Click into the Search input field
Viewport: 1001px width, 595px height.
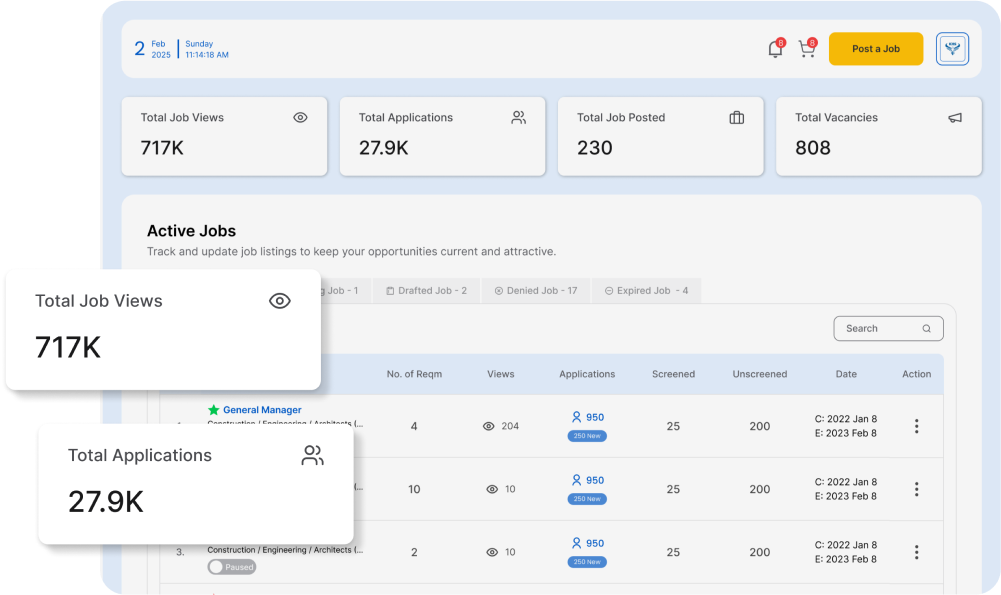point(875,328)
